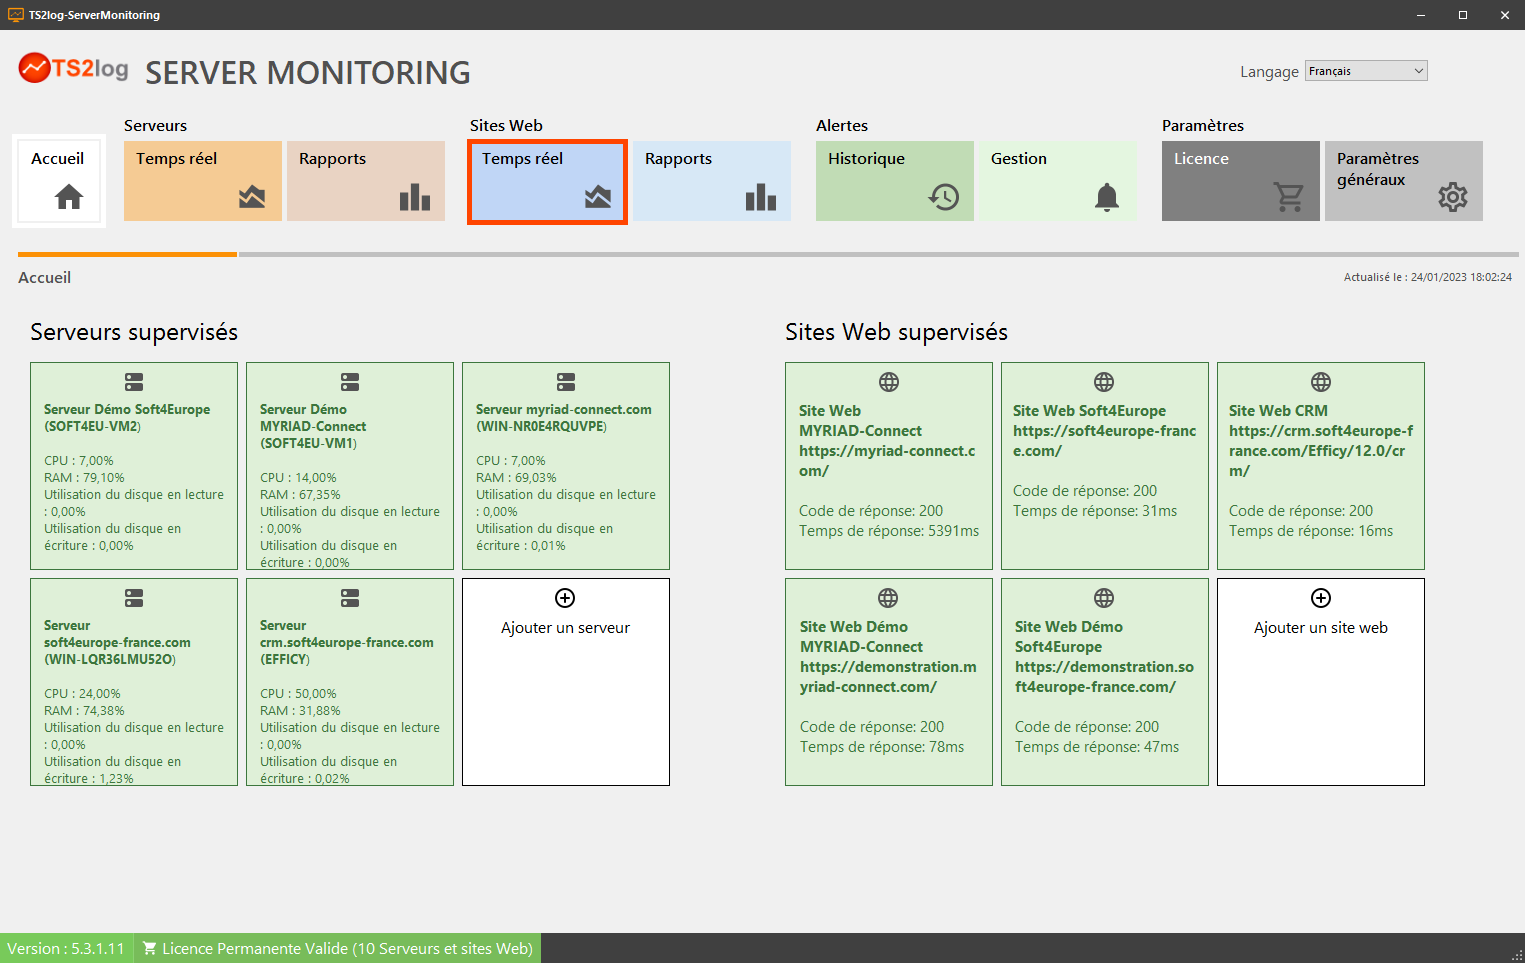This screenshot has width=1525, height=963.
Task: Click the Serveur Démo MYRIAD-Connect title
Action: 313,426
